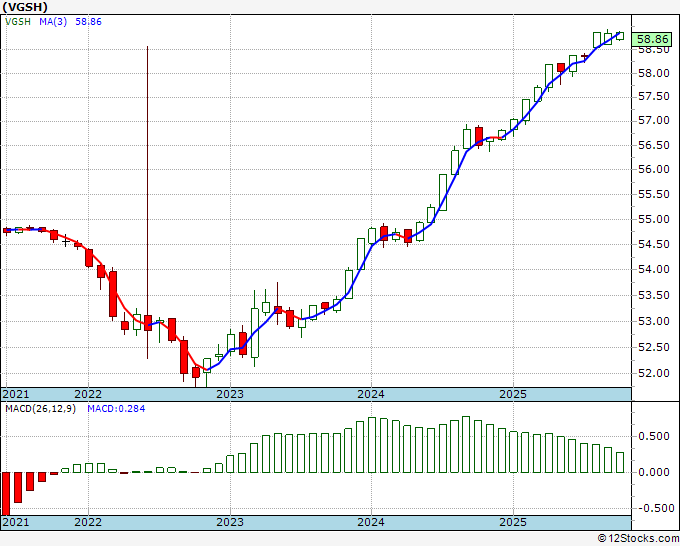Viewport: 680px width, 546px height.
Task: Click the 0.500 MACD axis label
Action: point(654,436)
